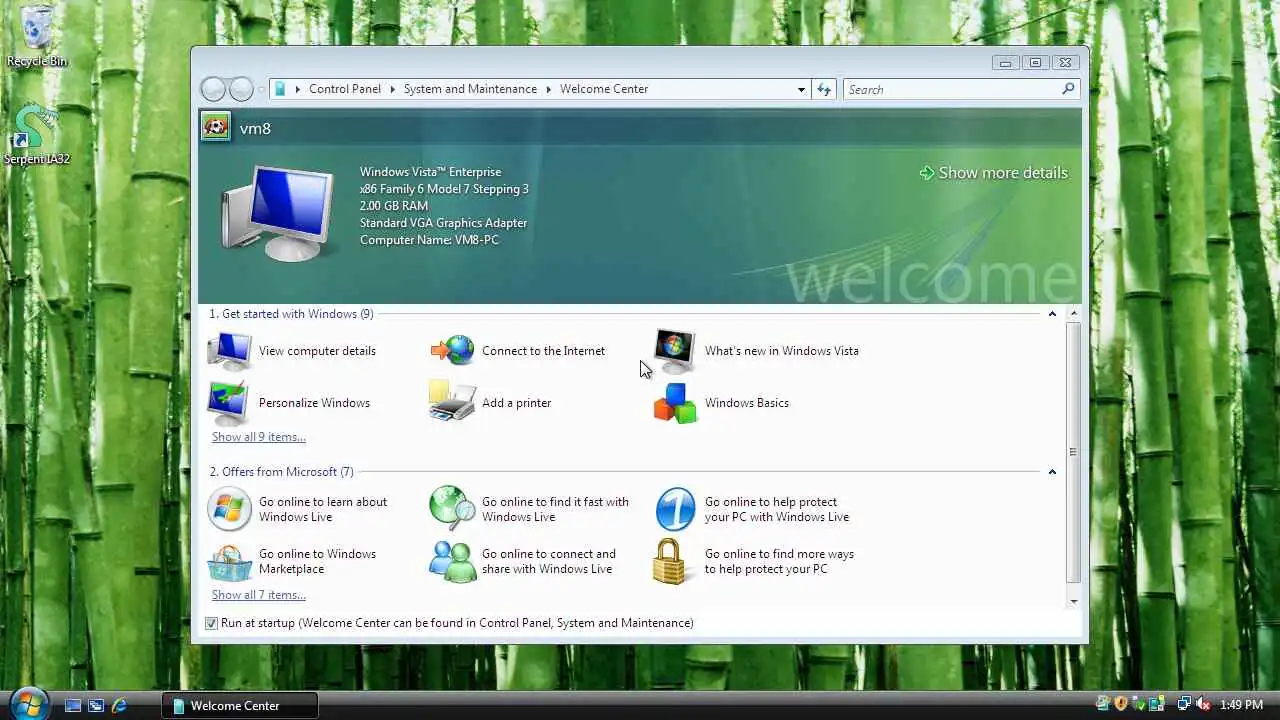Click the network connection tray icon
The width and height of the screenshot is (1280, 720).
click(1184, 705)
